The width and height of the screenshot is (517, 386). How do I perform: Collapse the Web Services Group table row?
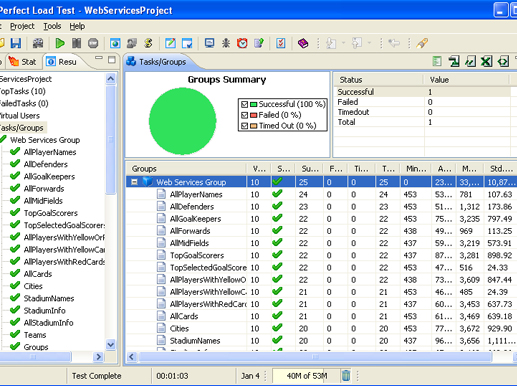point(134,182)
